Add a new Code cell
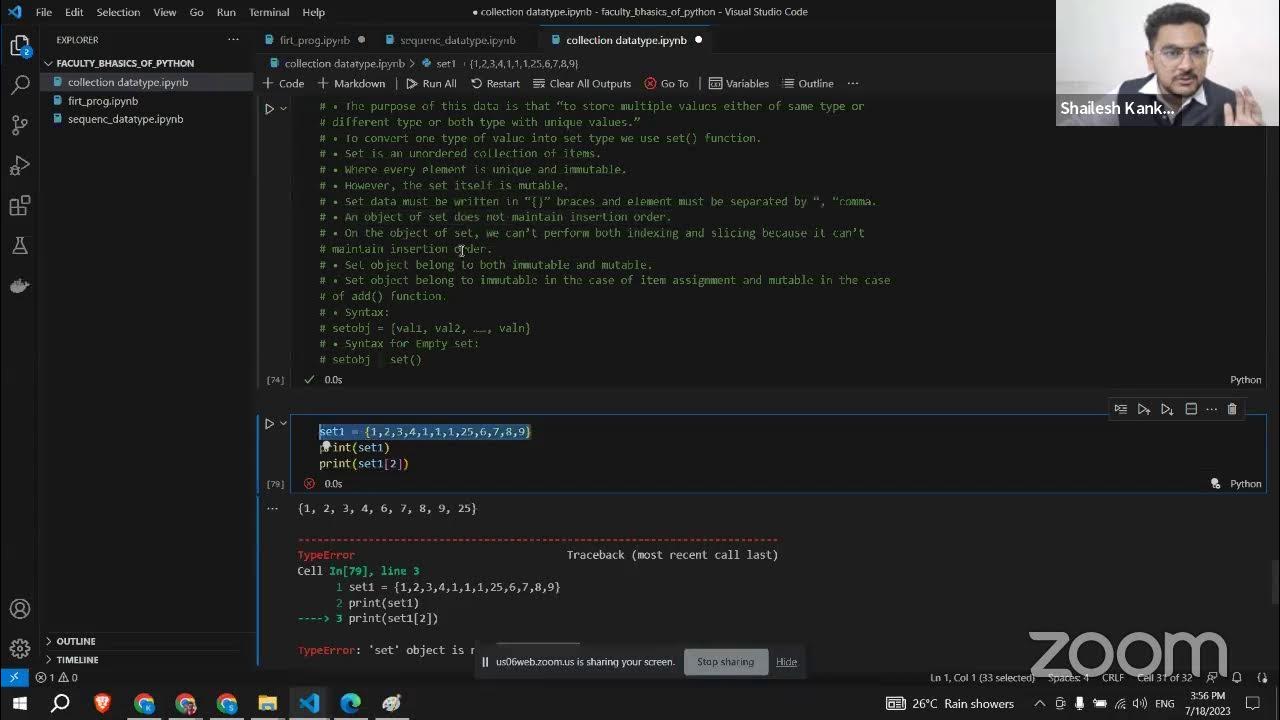 click(x=283, y=83)
